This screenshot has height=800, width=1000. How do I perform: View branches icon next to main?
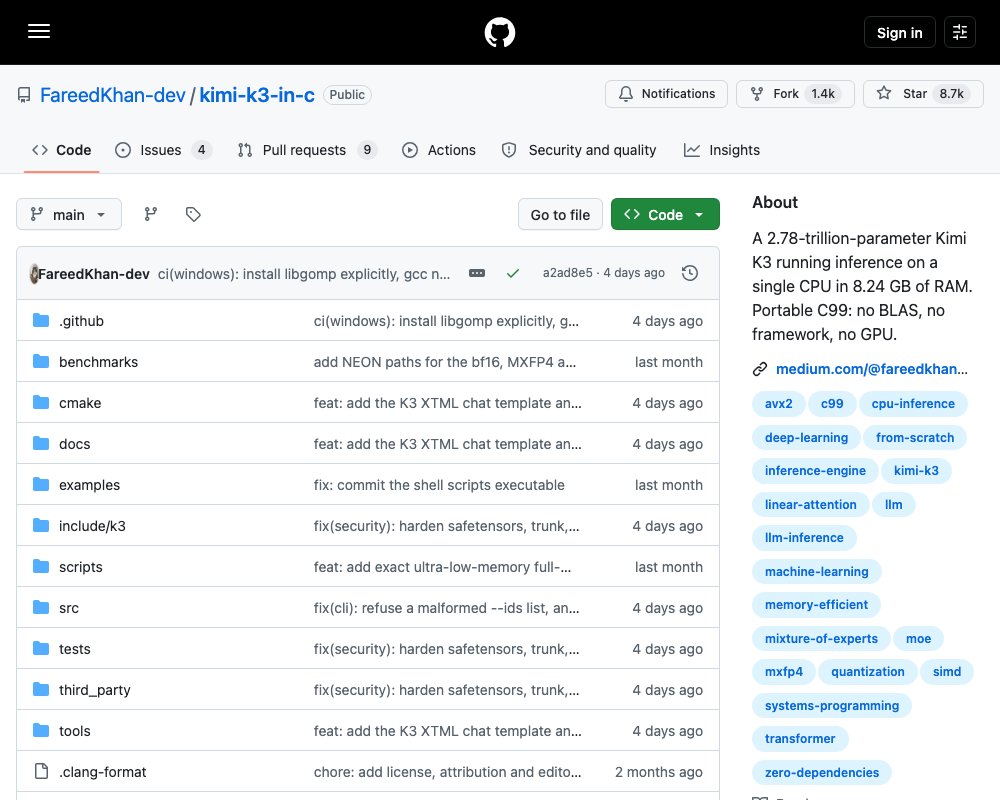(x=151, y=214)
